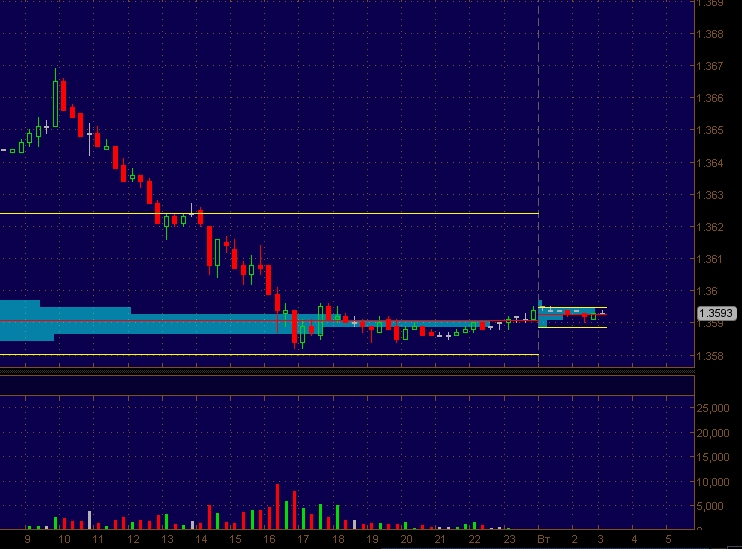This screenshot has width=742, height=549.
Task: Click the 25,000 volume axis label
Action: tap(713, 408)
